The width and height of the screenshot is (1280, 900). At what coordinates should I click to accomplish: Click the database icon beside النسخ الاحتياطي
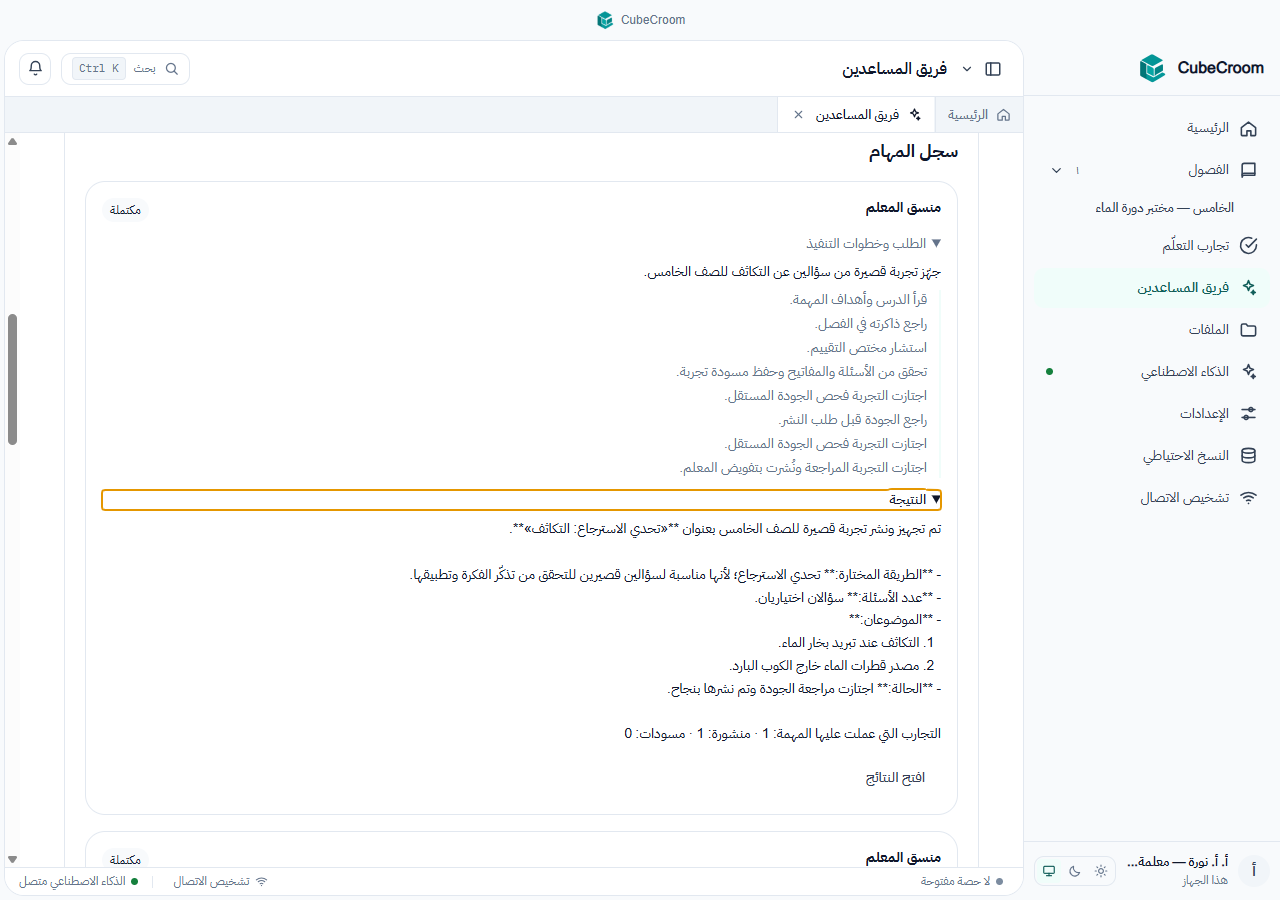[x=1248, y=456]
